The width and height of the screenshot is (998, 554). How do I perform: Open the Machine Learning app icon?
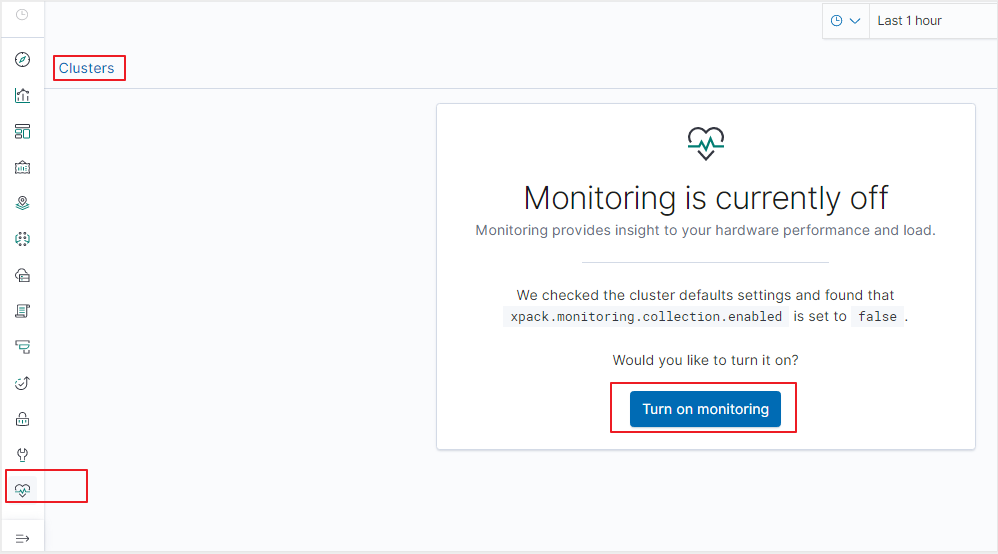[x=22, y=239]
